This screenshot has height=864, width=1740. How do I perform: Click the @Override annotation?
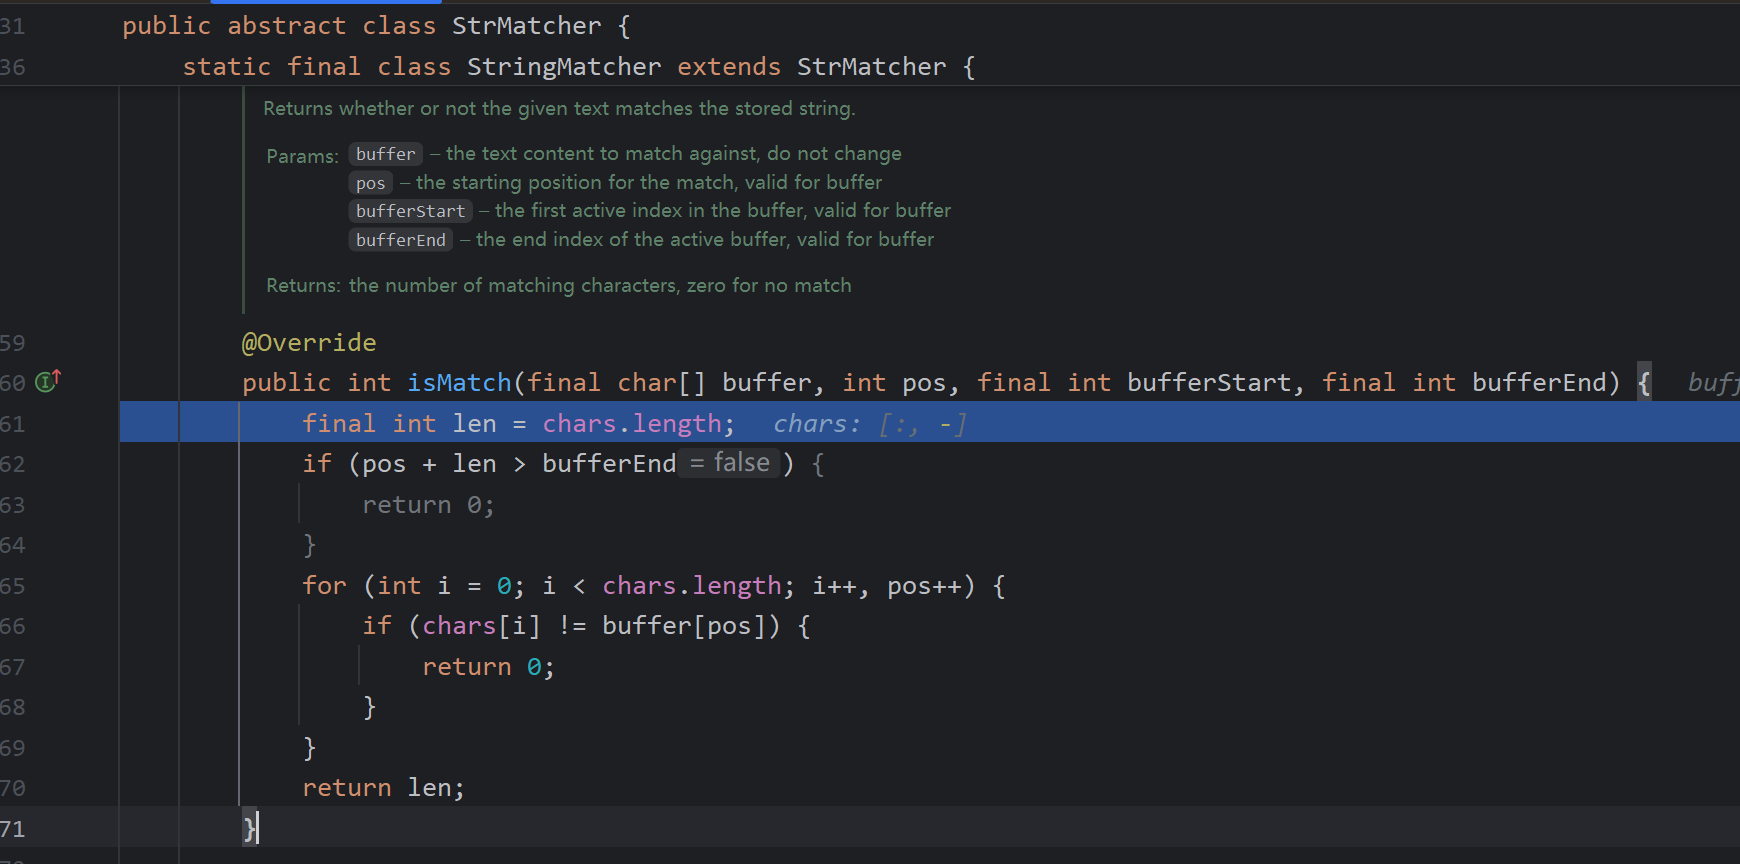point(309,343)
